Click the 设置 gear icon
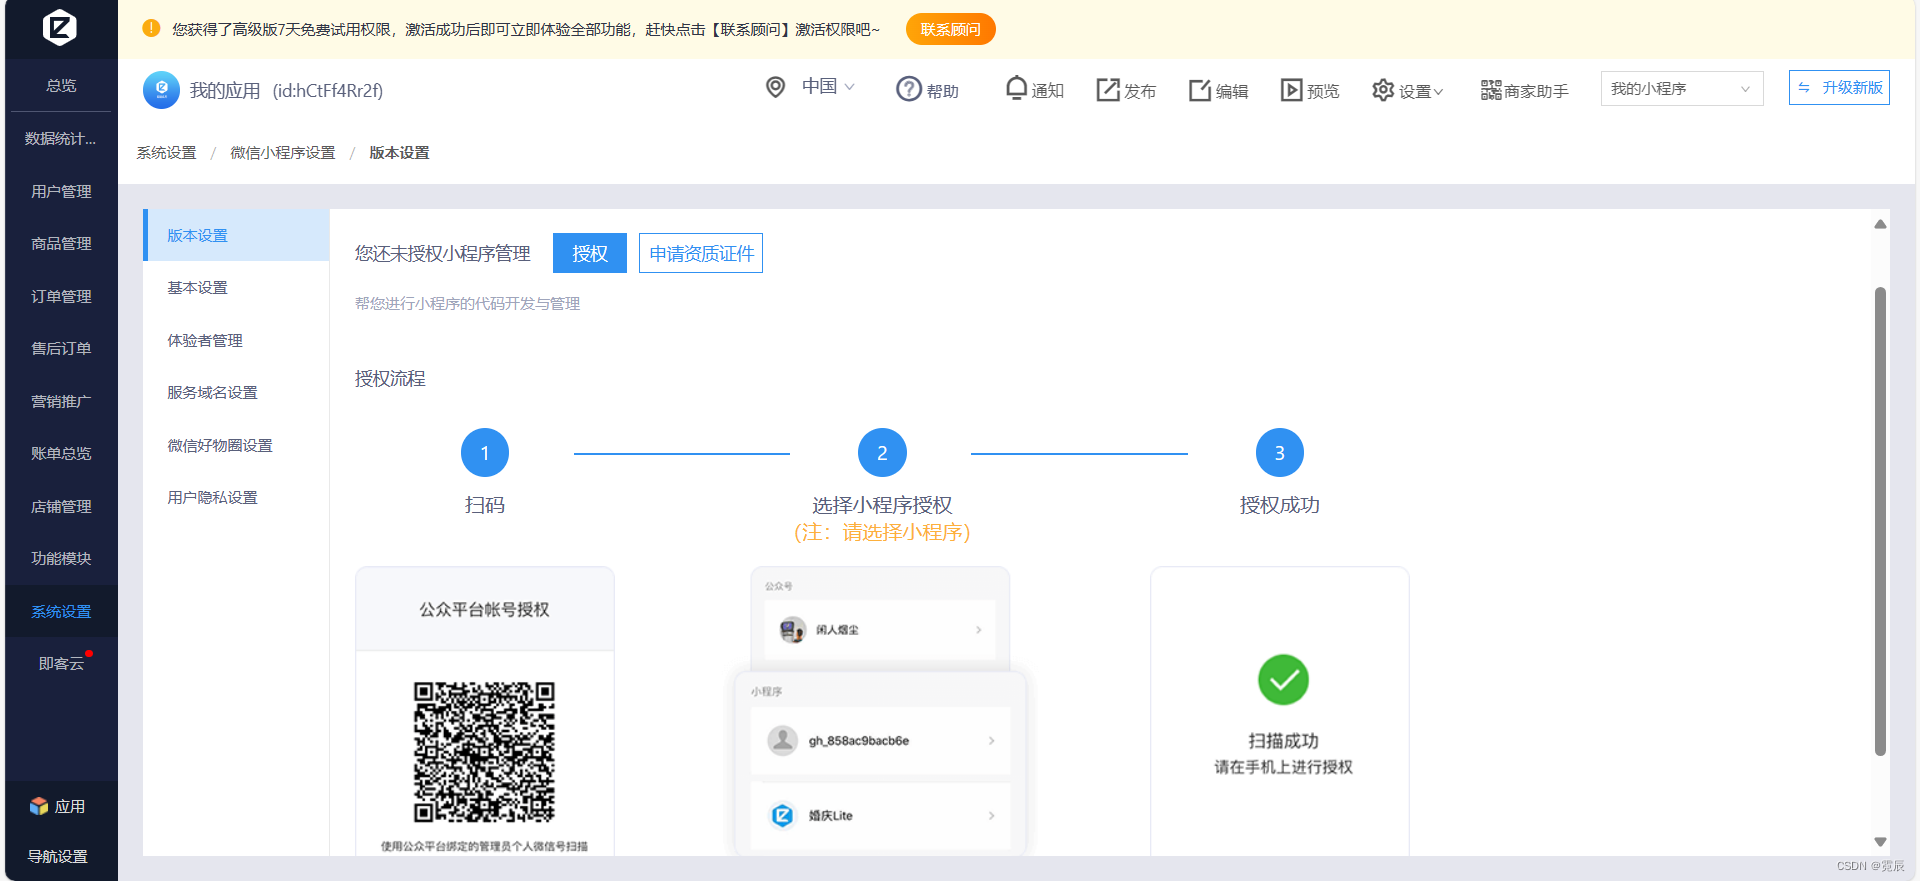 [1383, 90]
